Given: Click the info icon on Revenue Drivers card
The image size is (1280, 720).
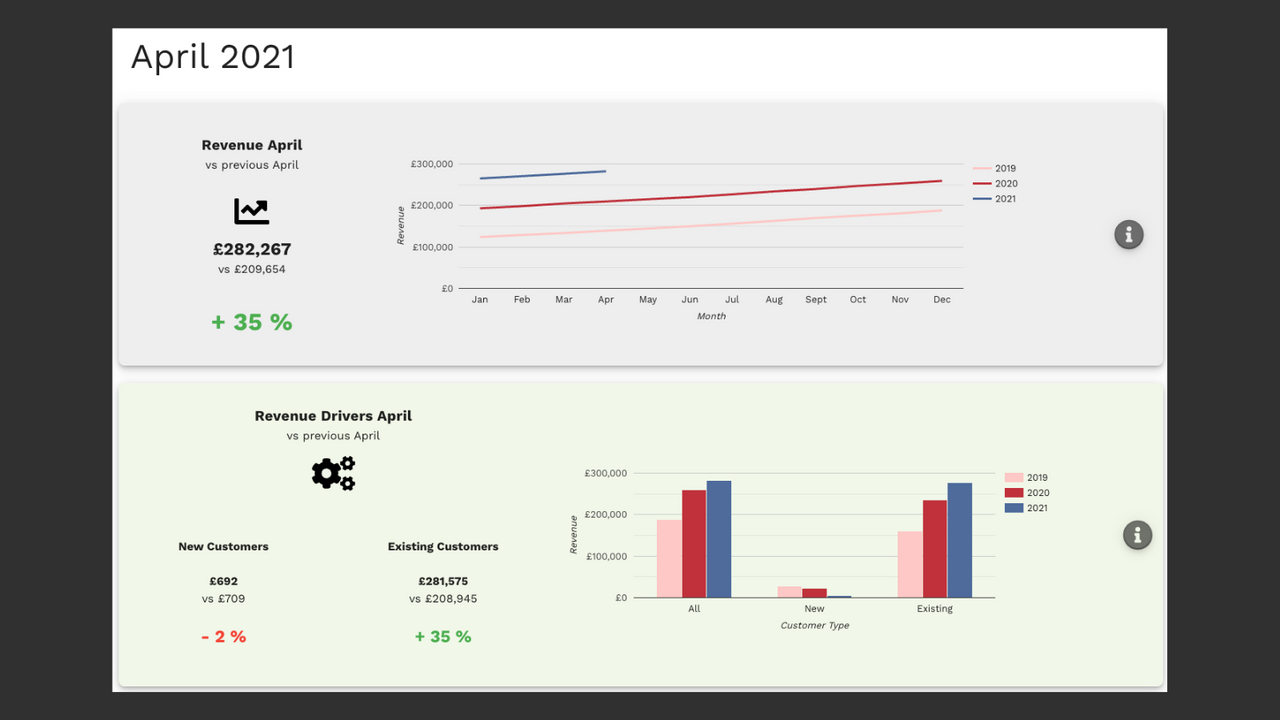Looking at the screenshot, I should (x=1137, y=535).
